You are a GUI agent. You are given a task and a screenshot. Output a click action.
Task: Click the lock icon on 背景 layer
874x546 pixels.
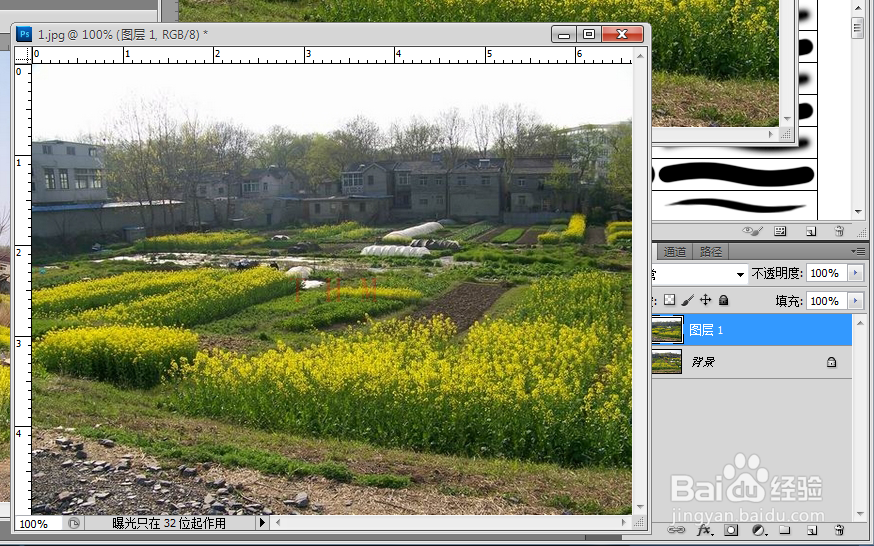click(x=831, y=362)
